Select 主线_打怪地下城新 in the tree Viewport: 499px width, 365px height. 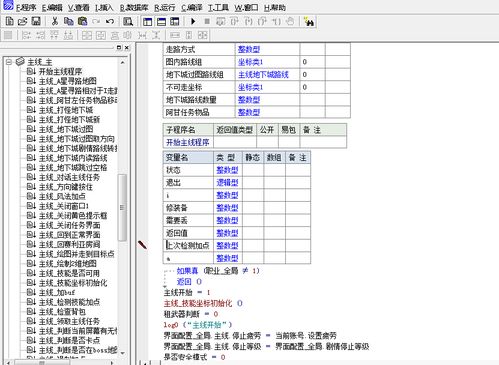(69, 119)
